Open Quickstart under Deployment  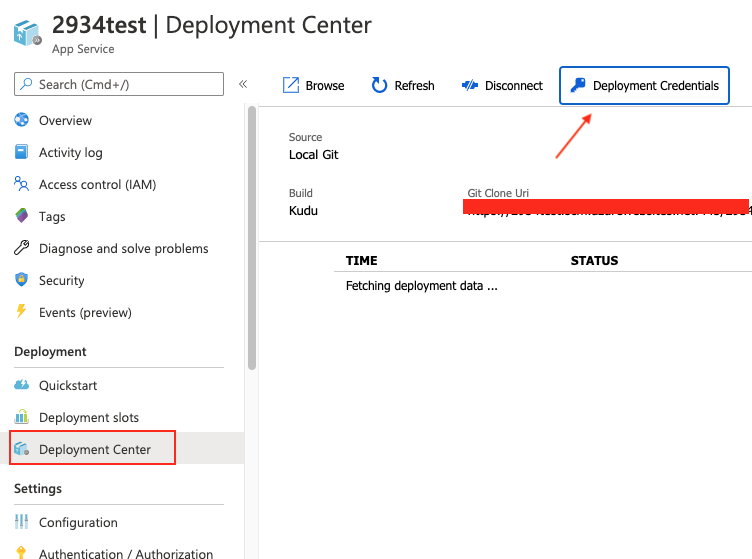(x=68, y=385)
